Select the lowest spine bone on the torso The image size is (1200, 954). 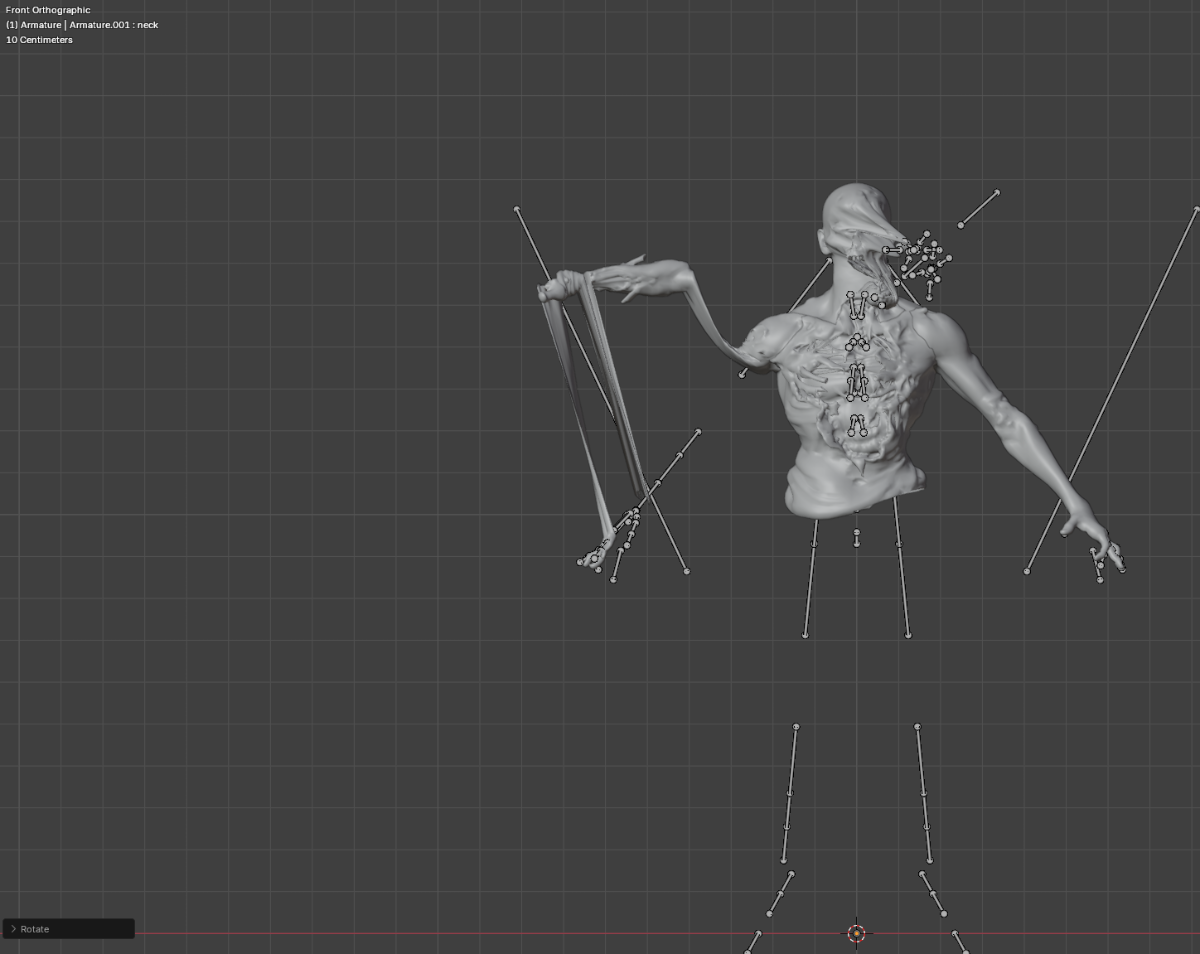[x=857, y=425]
